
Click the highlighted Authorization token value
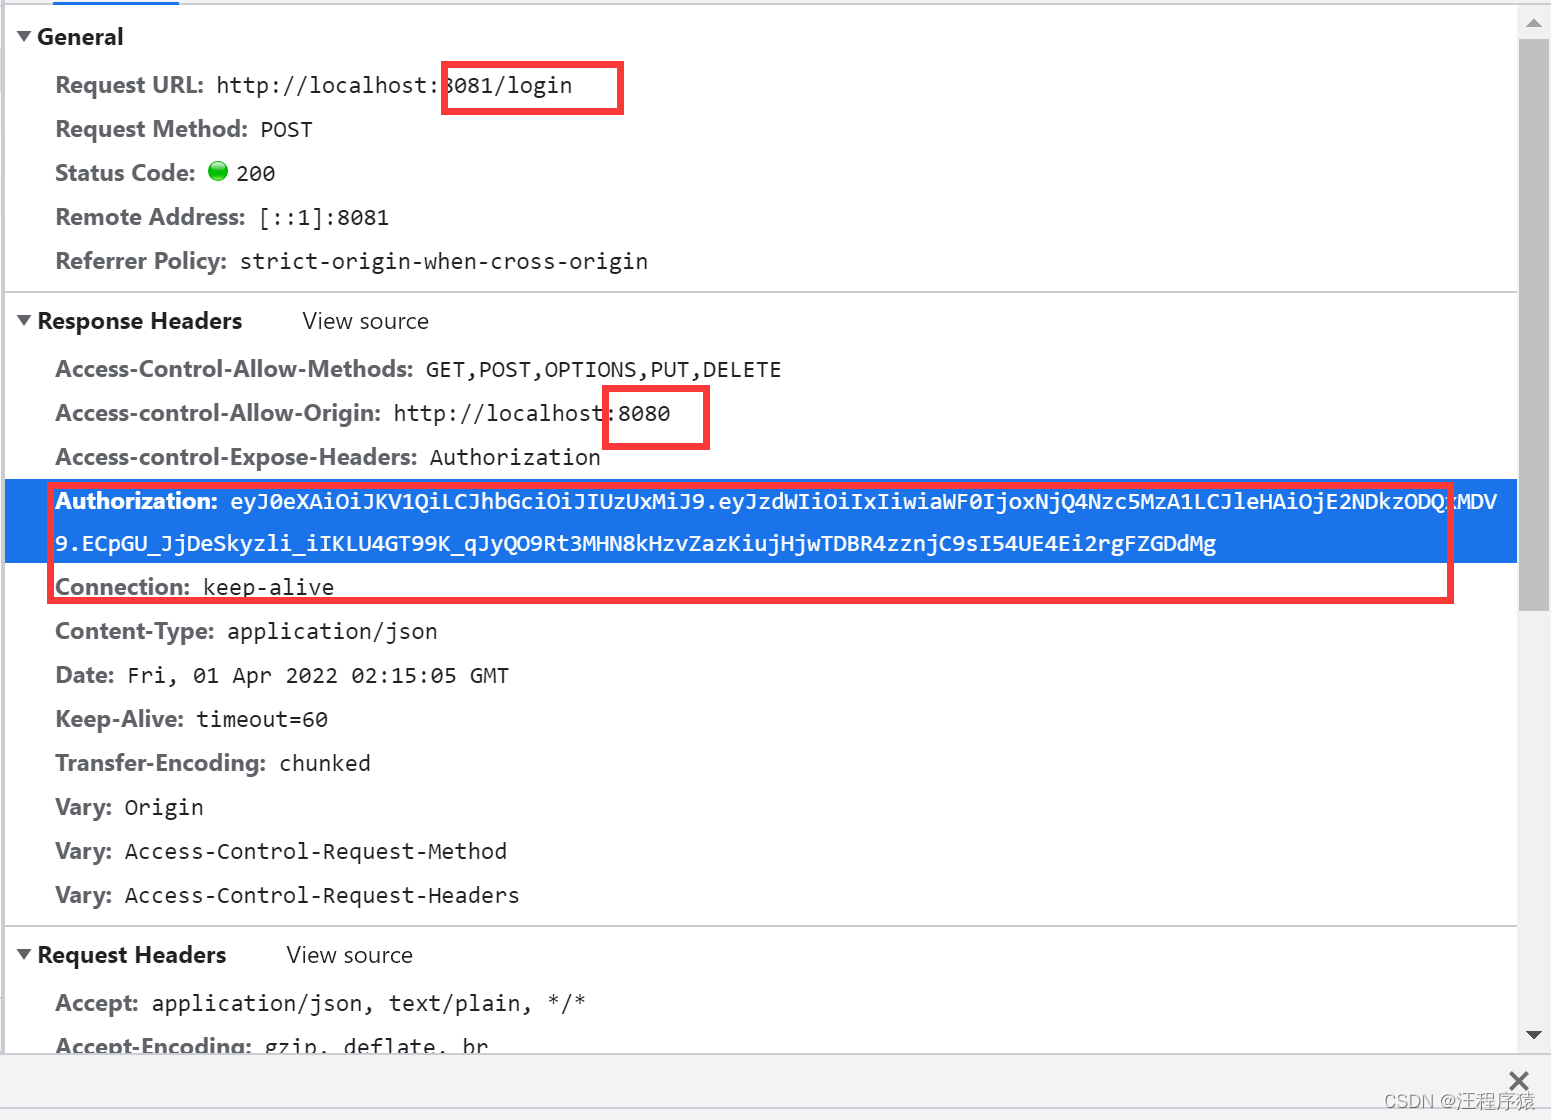(776, 522)
